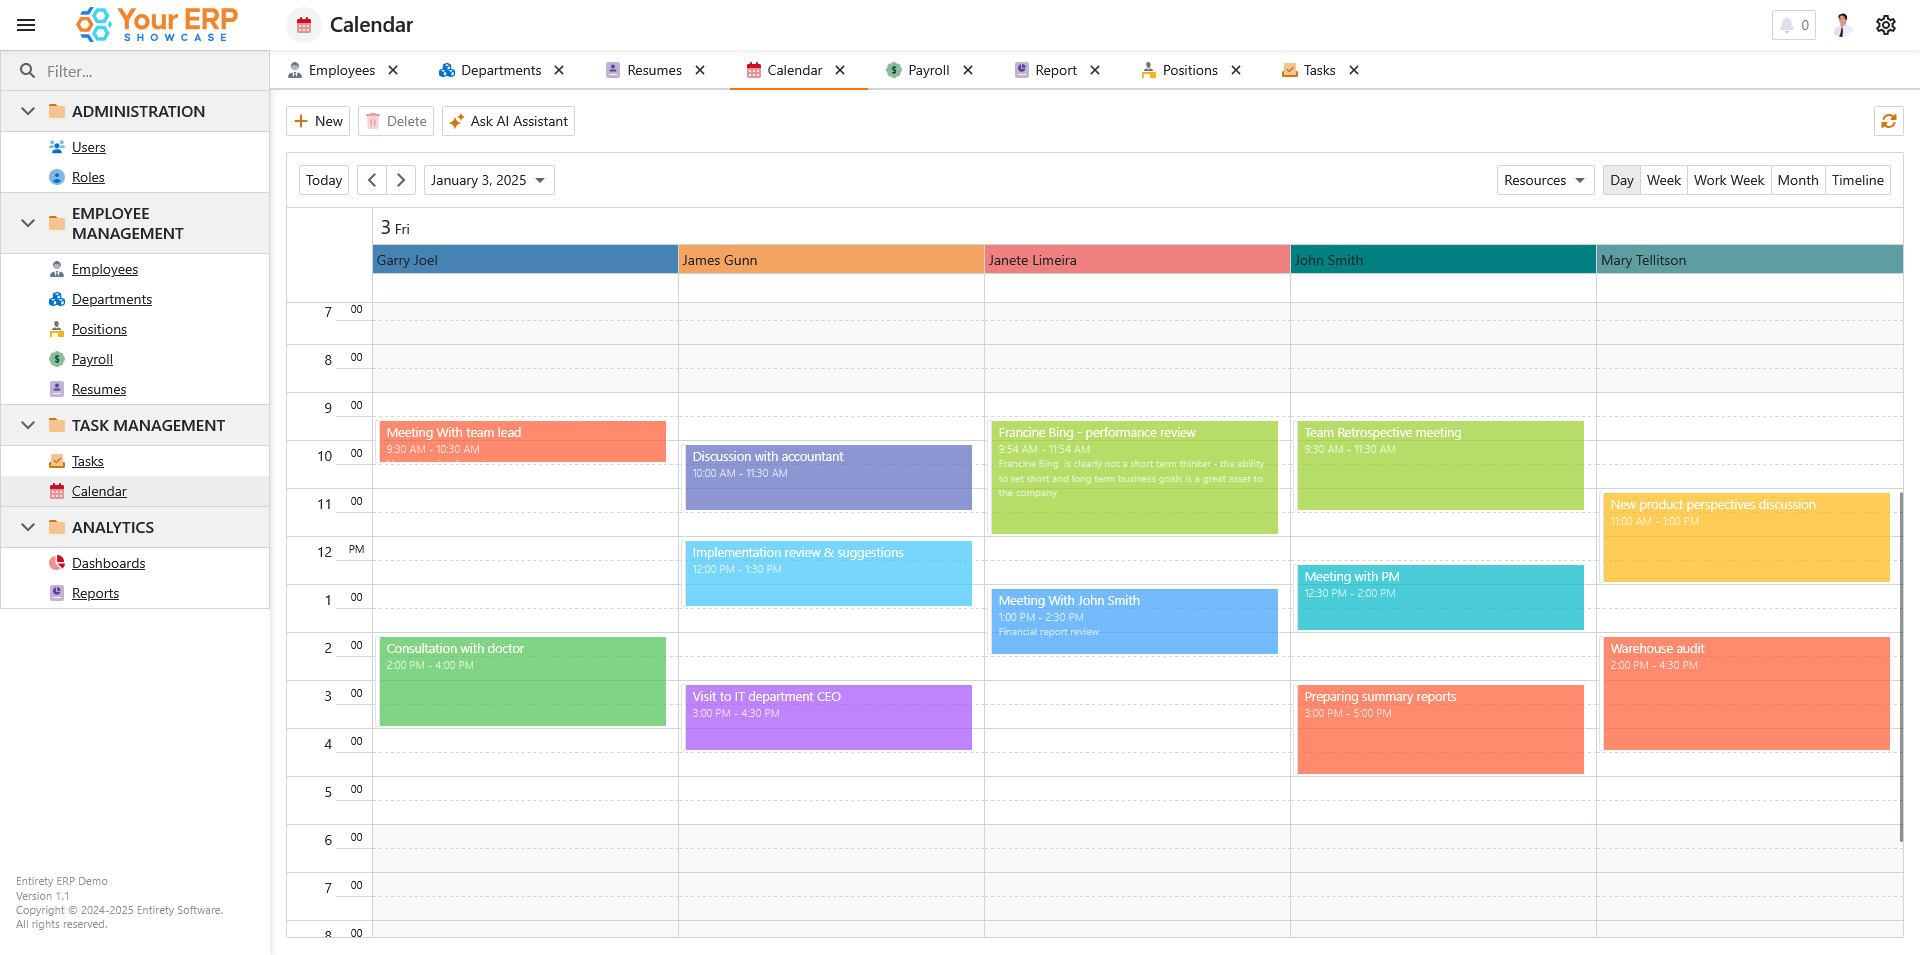Close the Resumes tab
The width and height of the screenshot is (1920, 955).
coord(700,70)
